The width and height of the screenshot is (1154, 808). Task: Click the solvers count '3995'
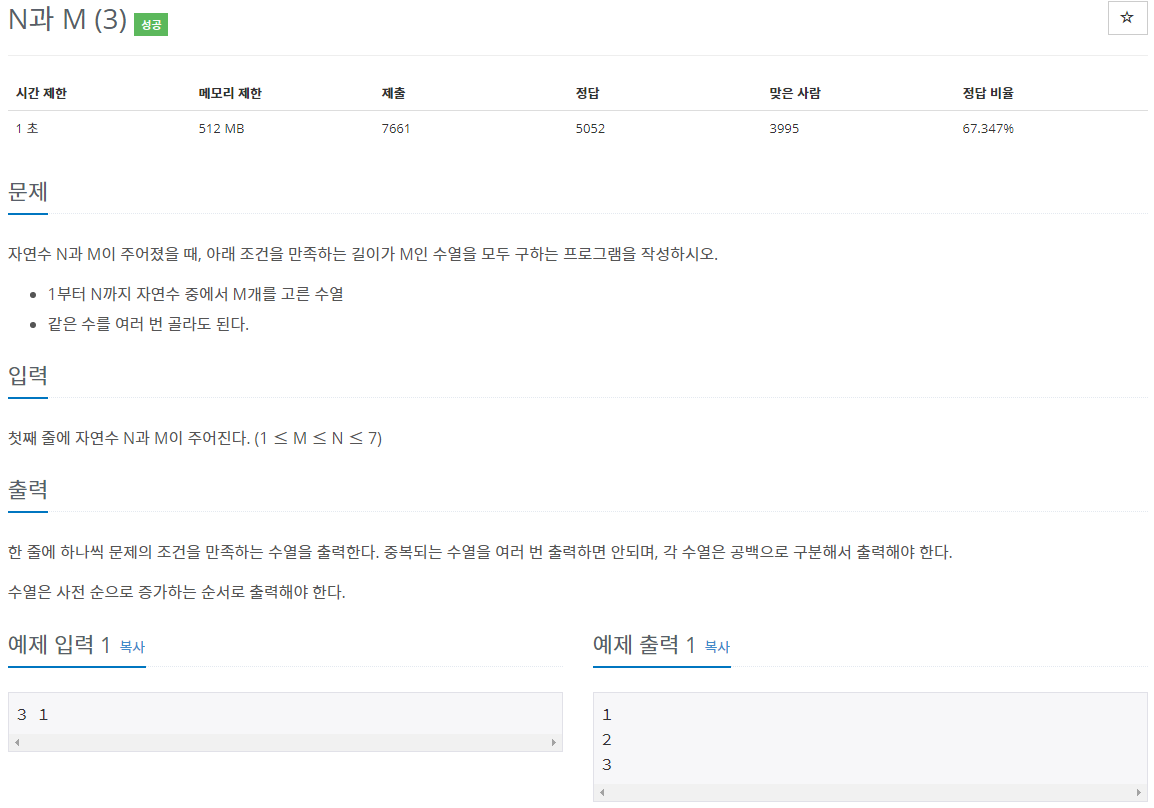[785, 129]
